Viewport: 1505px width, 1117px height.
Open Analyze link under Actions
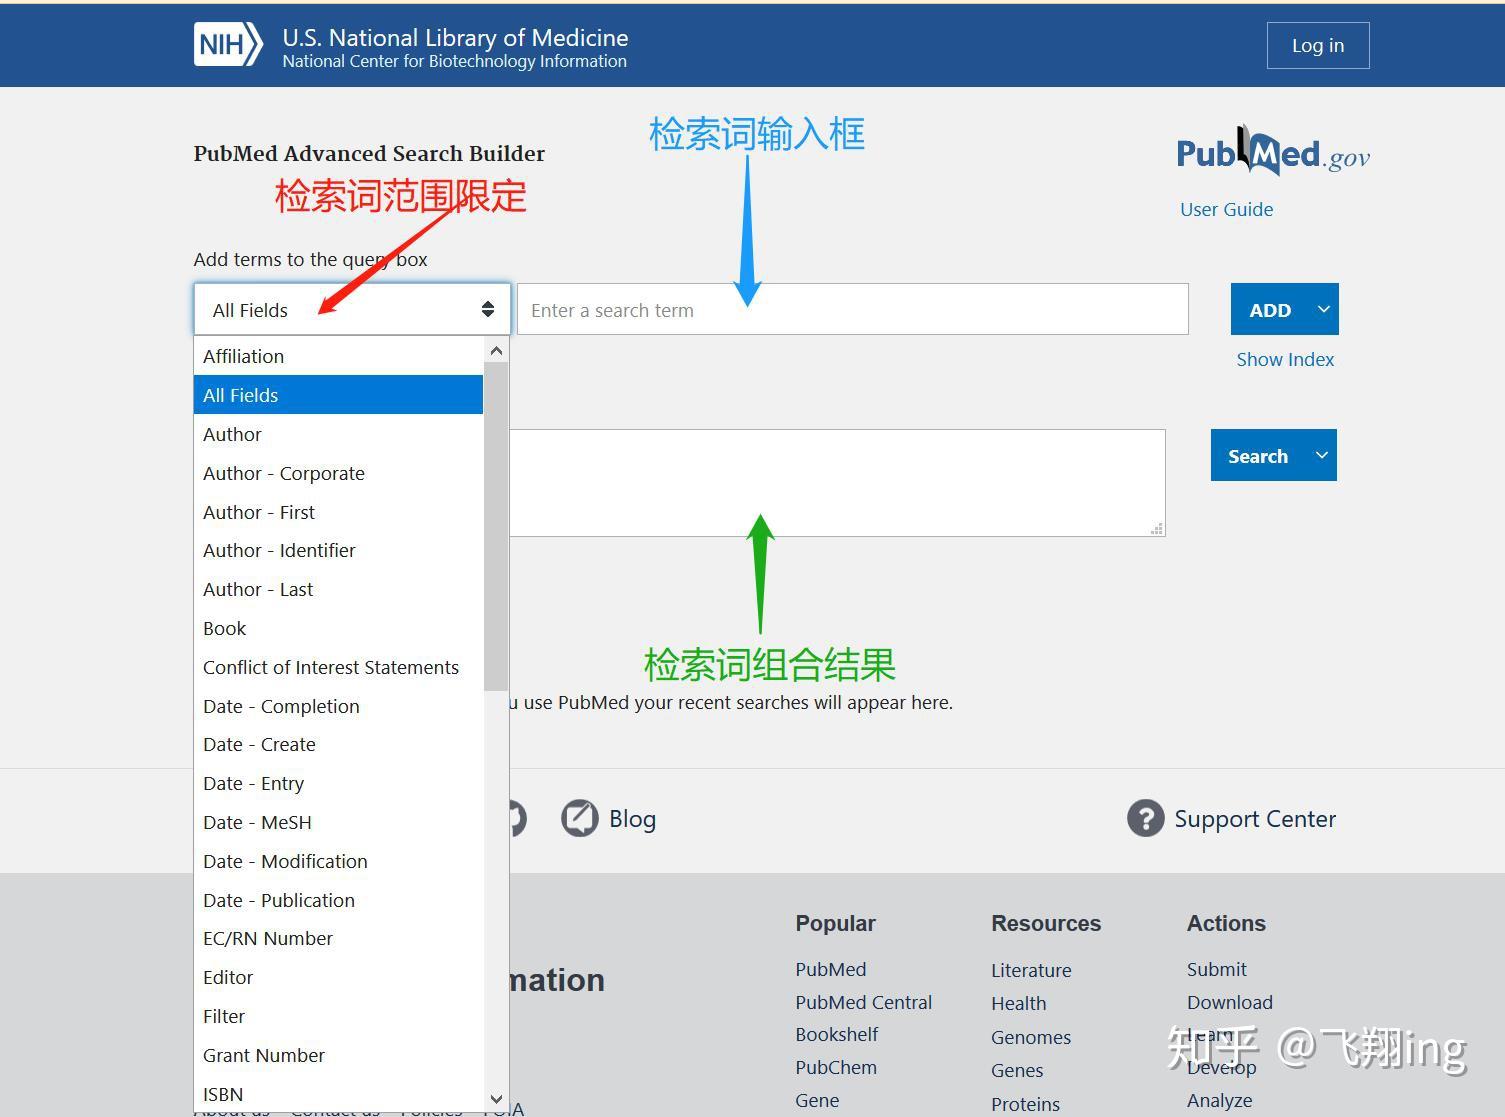1220,1100
